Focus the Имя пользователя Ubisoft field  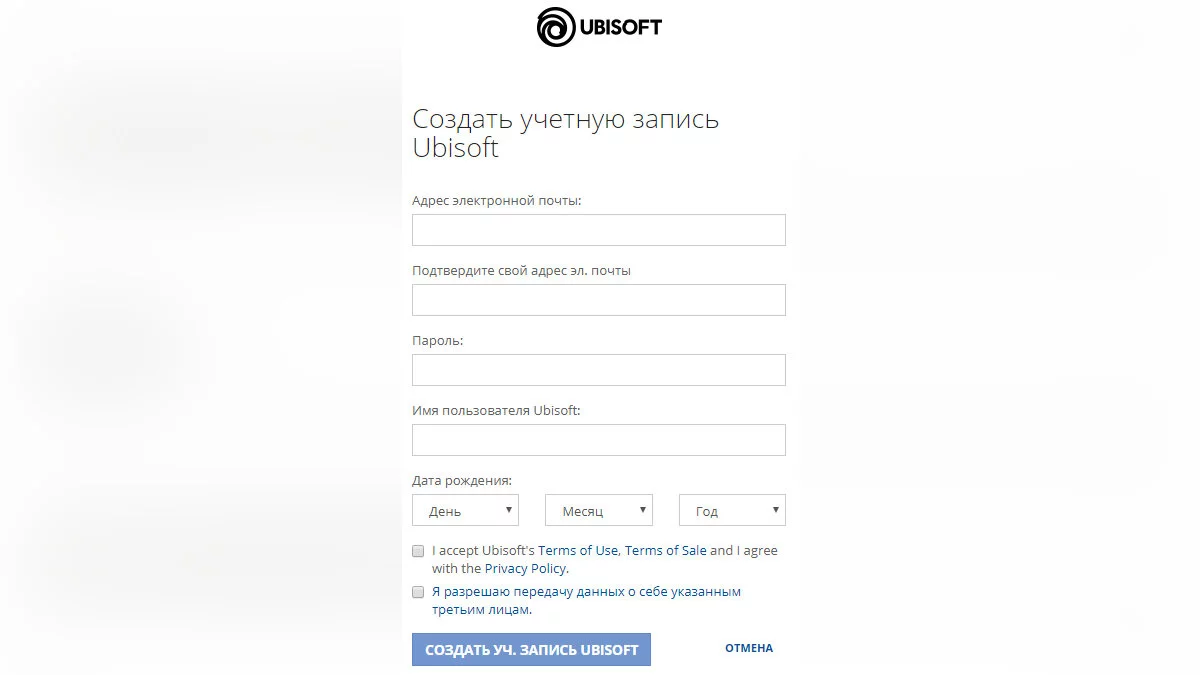598,440
